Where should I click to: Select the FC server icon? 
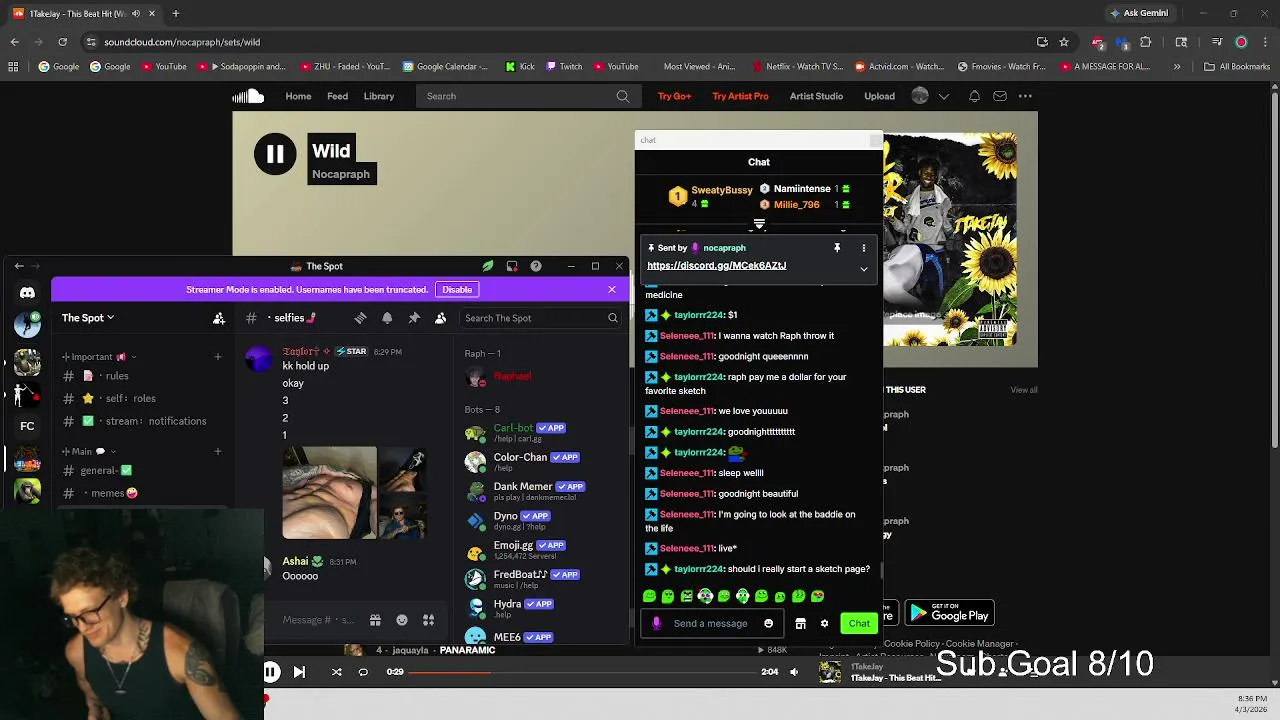pos(27,426)
